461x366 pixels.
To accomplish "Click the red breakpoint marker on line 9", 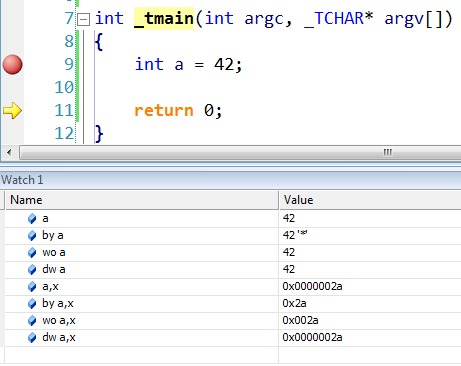I will [13, 64].
